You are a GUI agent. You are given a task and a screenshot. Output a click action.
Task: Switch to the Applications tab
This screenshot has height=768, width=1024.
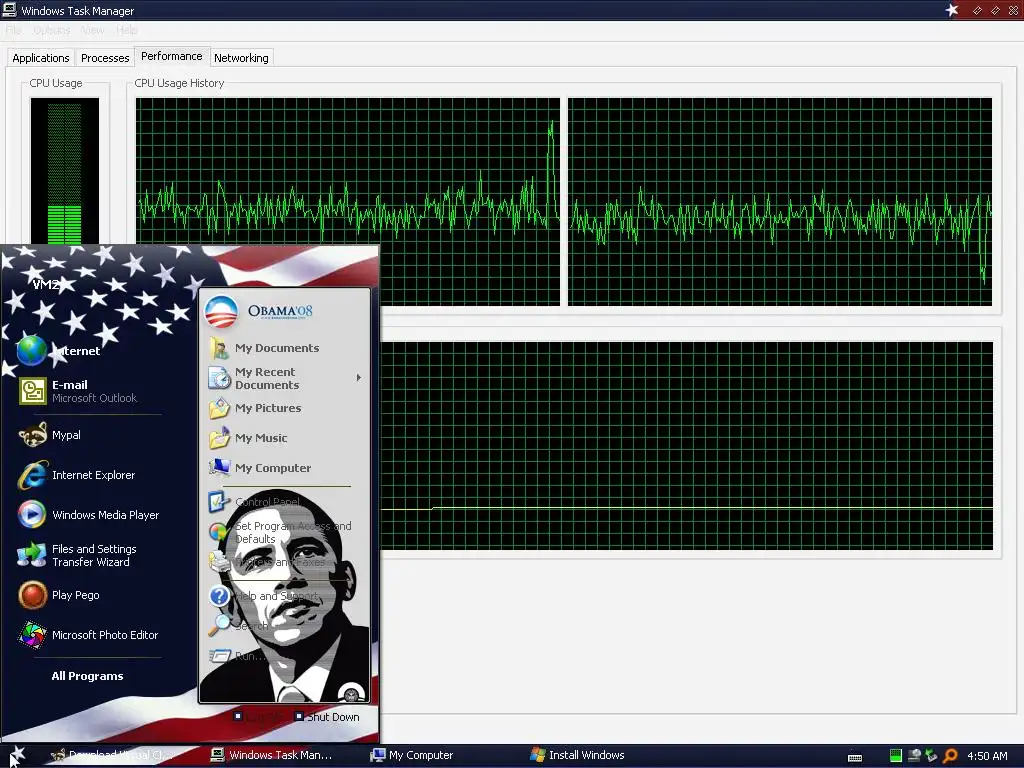click(40, 57)
